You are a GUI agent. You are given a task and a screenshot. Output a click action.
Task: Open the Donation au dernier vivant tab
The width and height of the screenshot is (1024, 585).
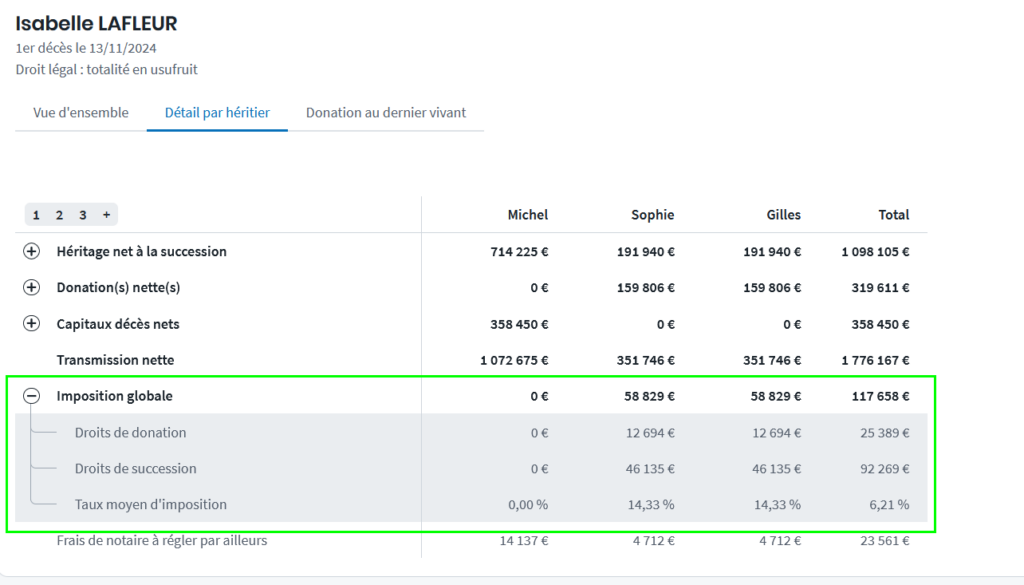385,113
